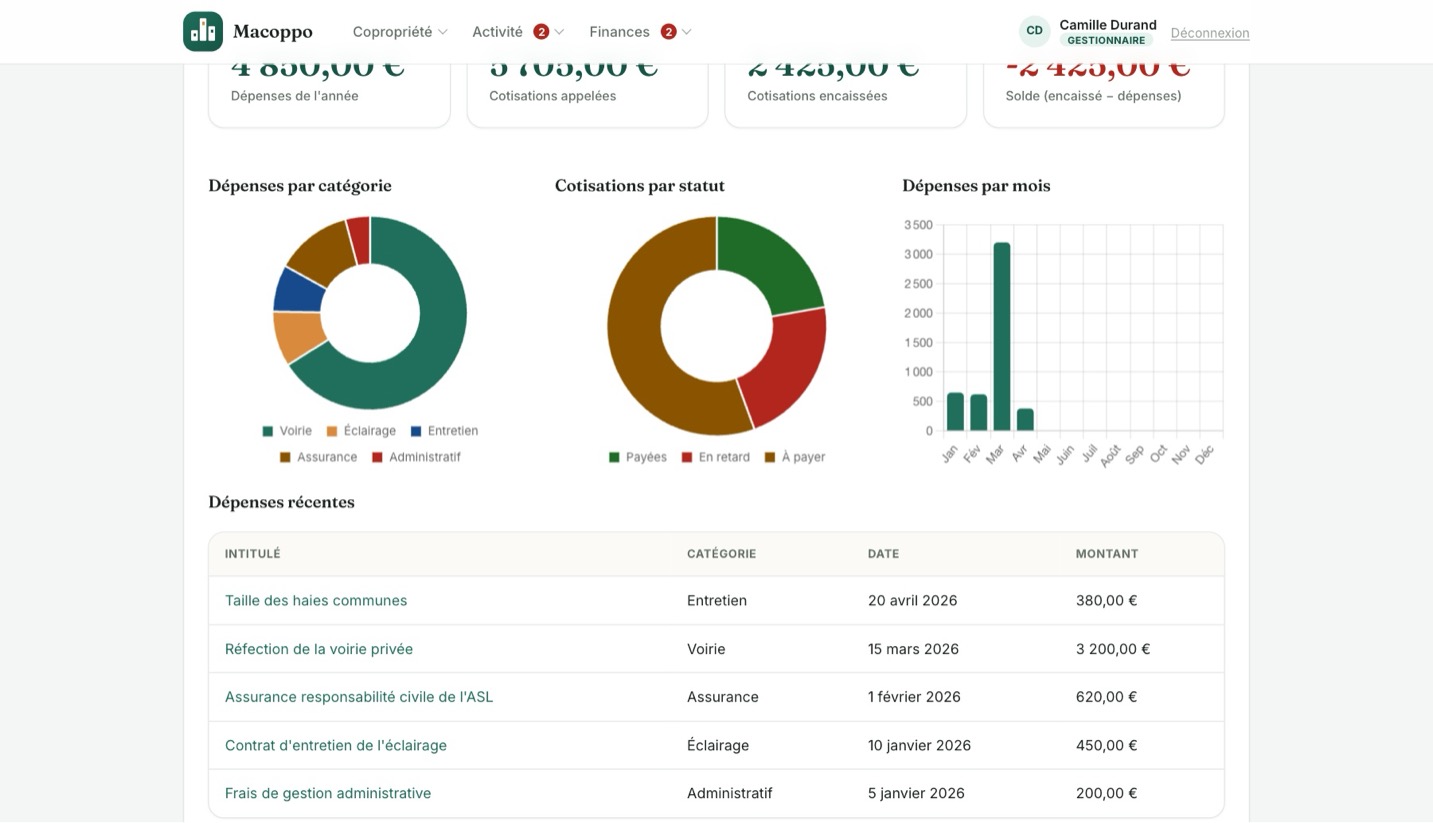Open the Réfection de la voirie privée expense

click(319, 649)
